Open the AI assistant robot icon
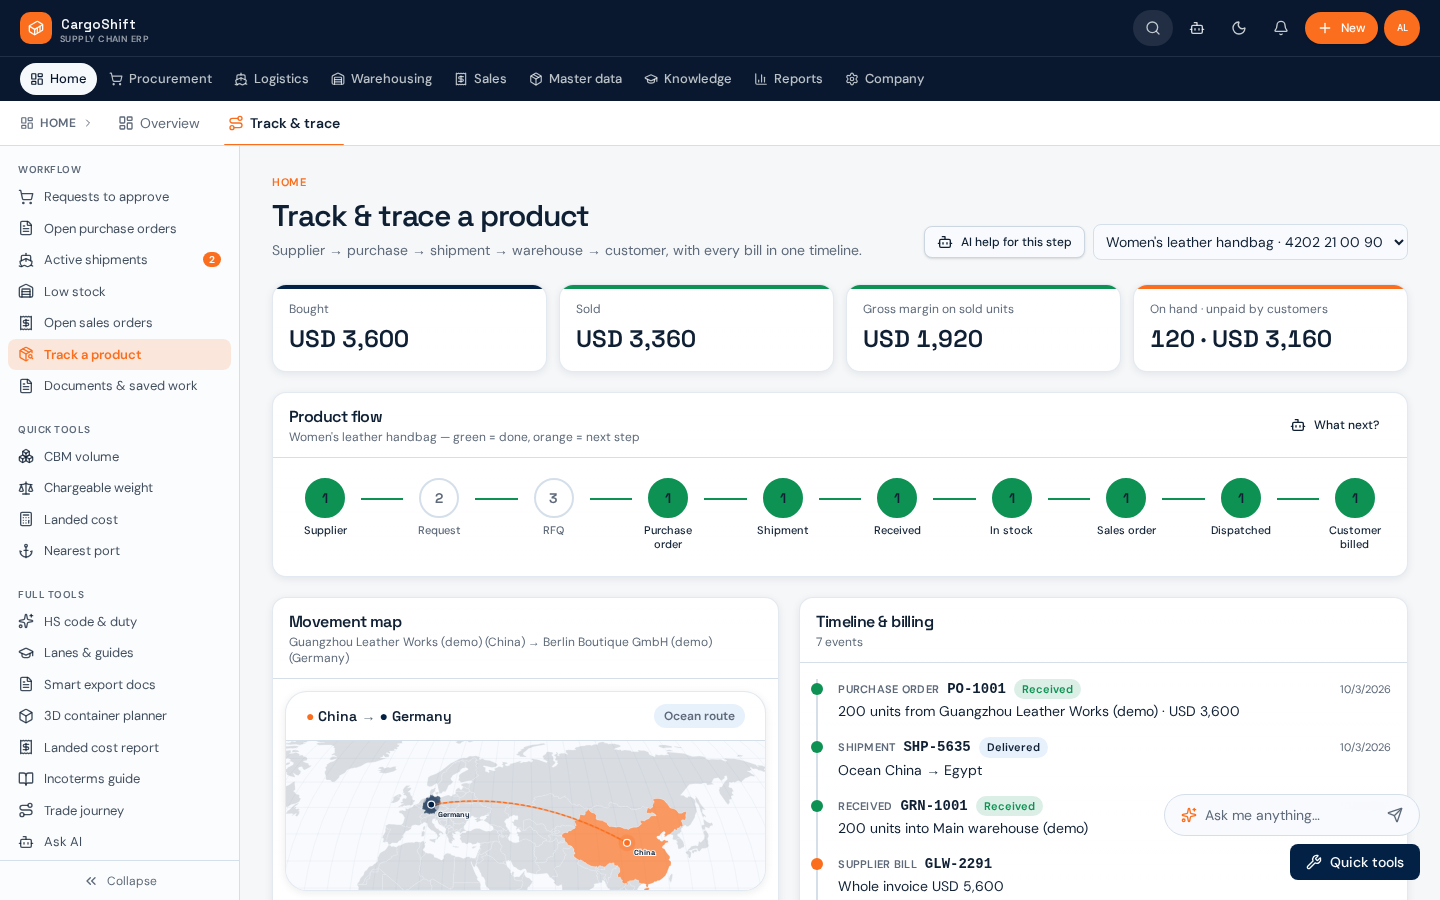1440x900 pixels. click(x=1197, y=28)
